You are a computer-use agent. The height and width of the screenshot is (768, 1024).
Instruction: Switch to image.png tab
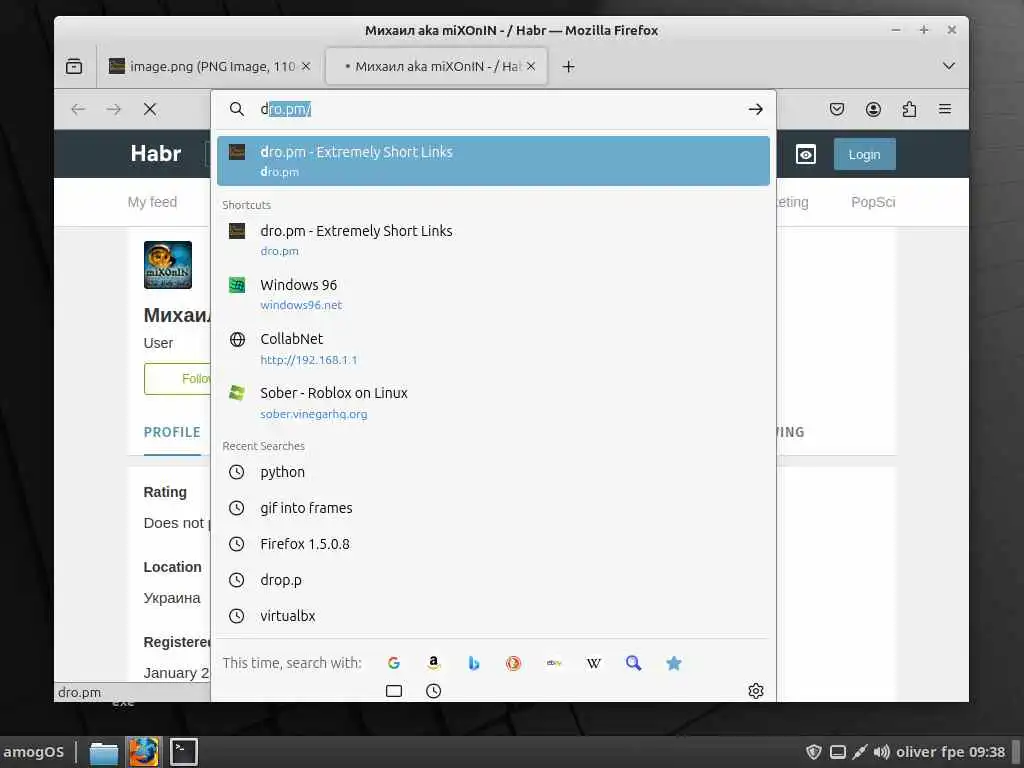click(x=210, y=66)
